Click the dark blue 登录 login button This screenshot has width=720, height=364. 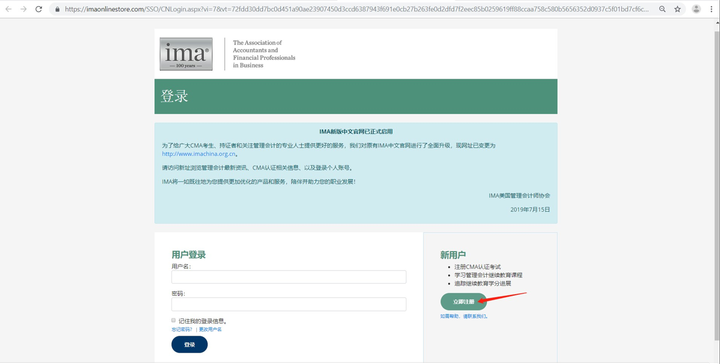point(190,344)
